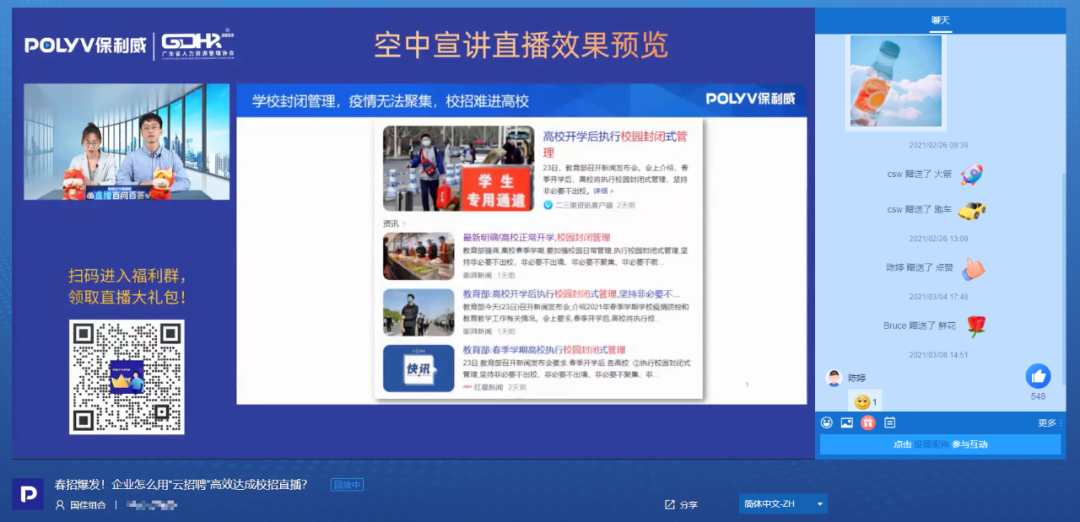
Task: Click the QR code image
Action: pyautogui.click(x=126, y=377)
